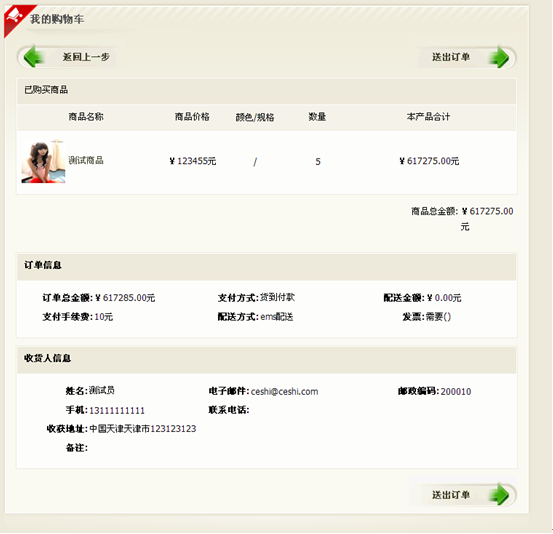Click the postal code 200010

(x=456, y=391)
